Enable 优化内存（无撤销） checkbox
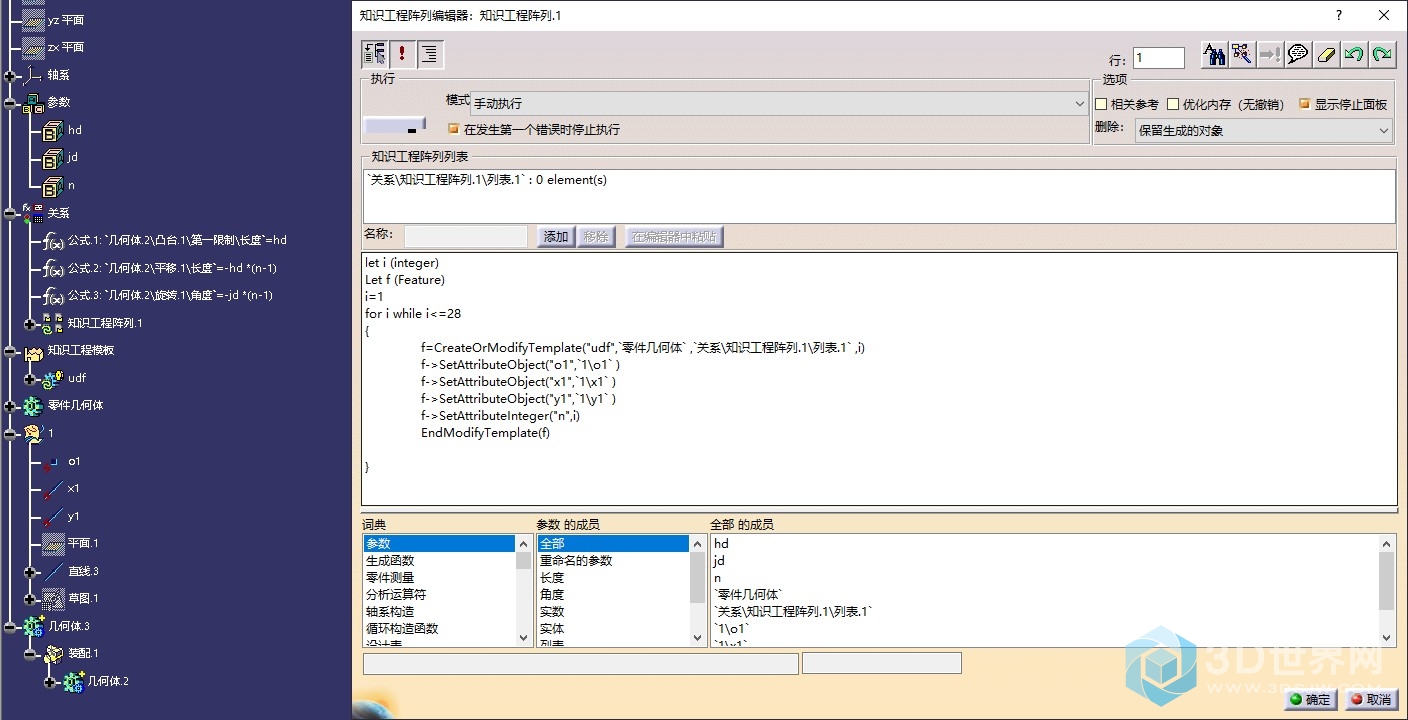Viewport: 1408px width, 720px height. click(x=1173, y=104)
